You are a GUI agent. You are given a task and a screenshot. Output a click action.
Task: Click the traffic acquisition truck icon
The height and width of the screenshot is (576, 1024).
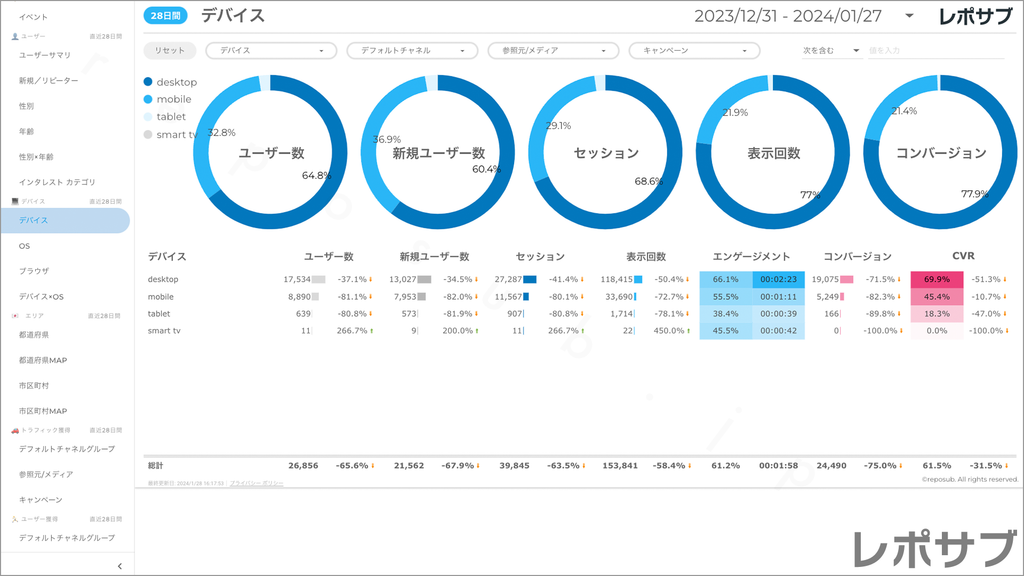(15, 430)
